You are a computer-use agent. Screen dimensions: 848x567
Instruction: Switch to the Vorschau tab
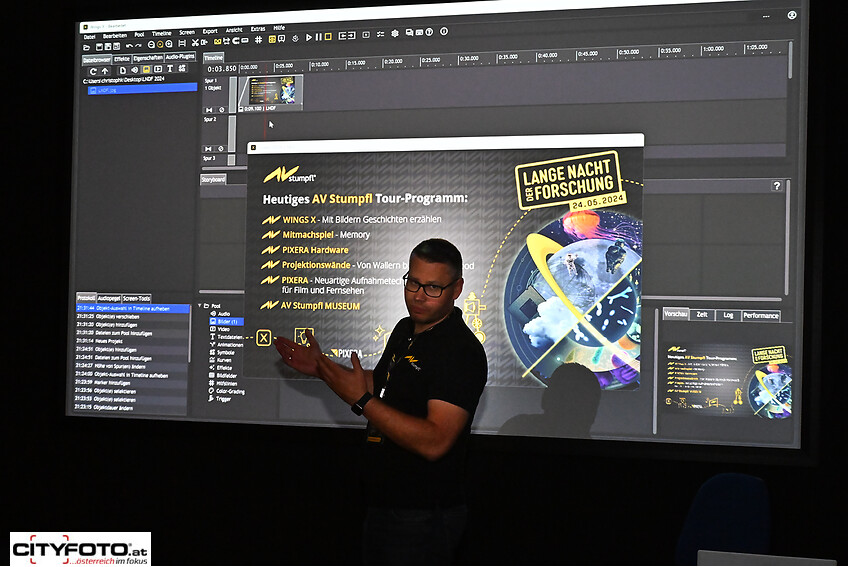675,314
